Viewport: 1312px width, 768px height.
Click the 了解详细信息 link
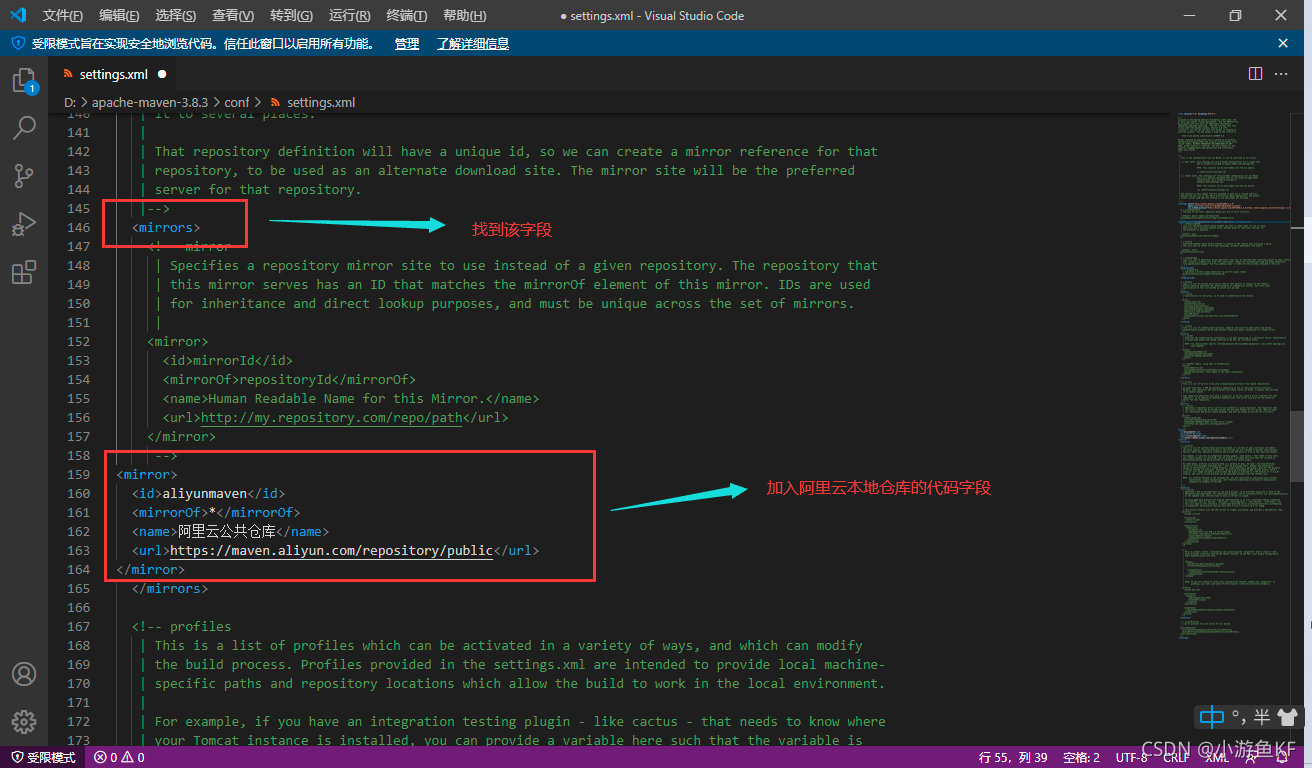pos(473,43)
